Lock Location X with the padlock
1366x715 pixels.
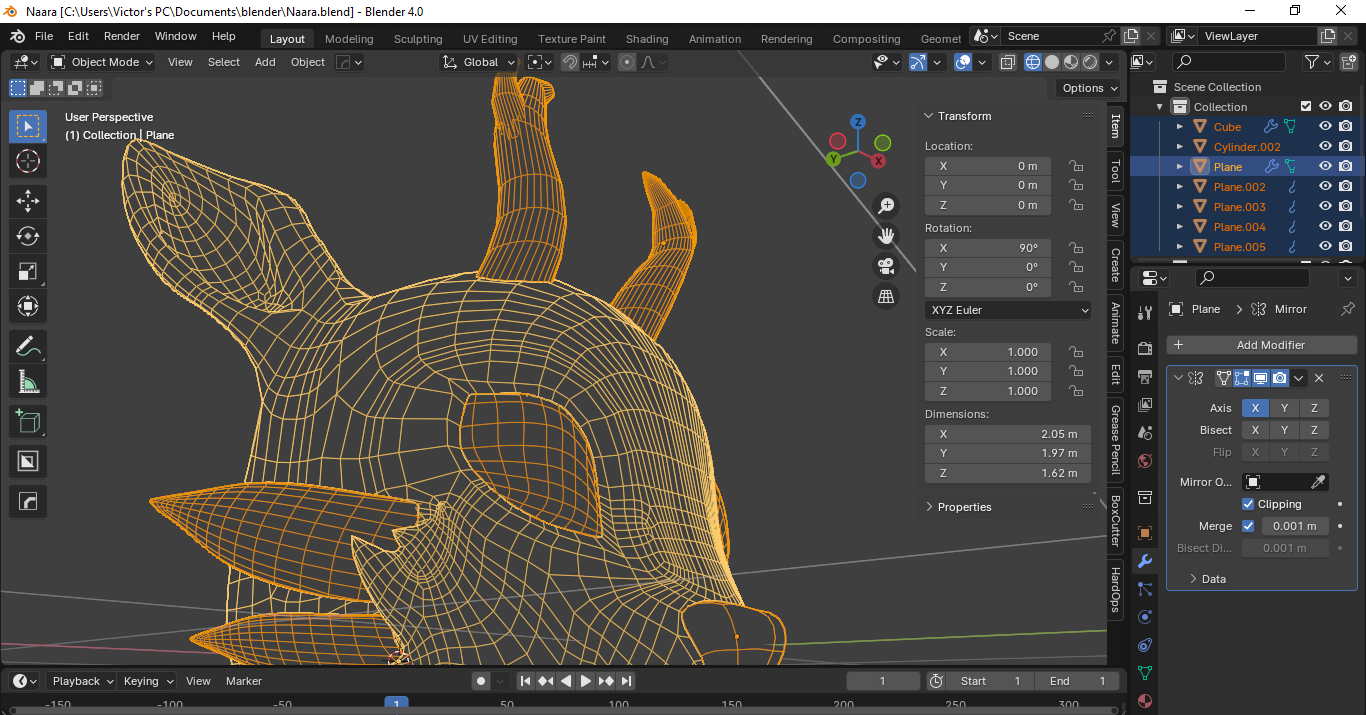pyautogui.click(x=1076, y=166)
